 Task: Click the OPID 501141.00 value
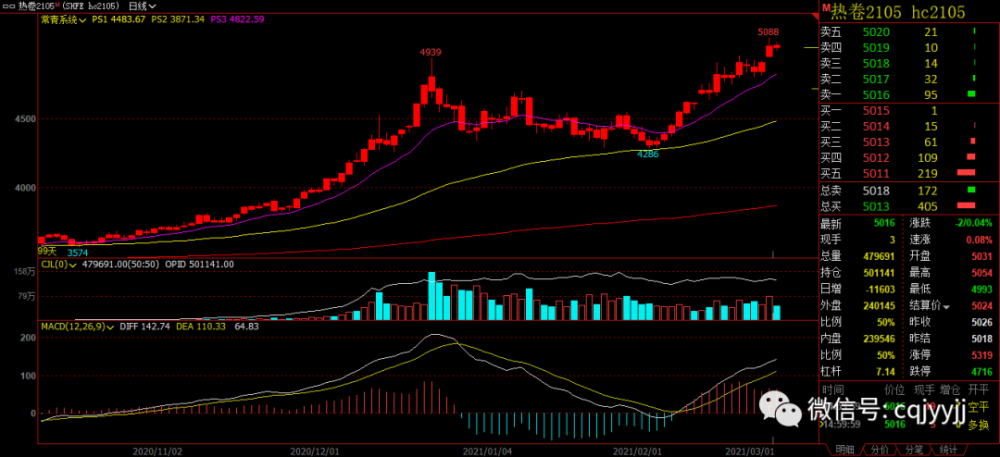click(x=200, y=264)
